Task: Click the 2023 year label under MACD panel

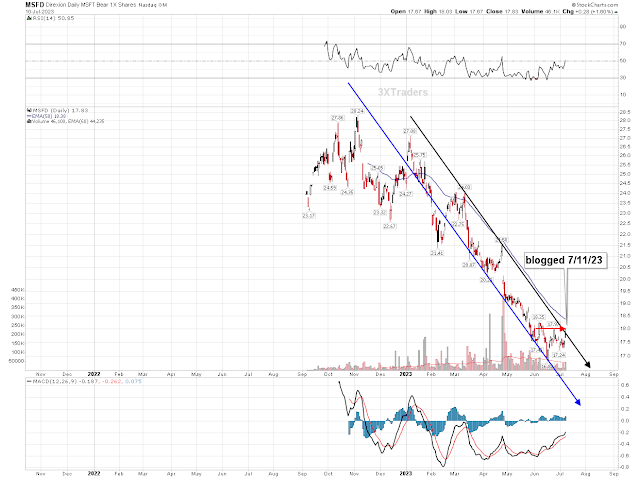Action: pyautogui.click(x=406, y=474)
